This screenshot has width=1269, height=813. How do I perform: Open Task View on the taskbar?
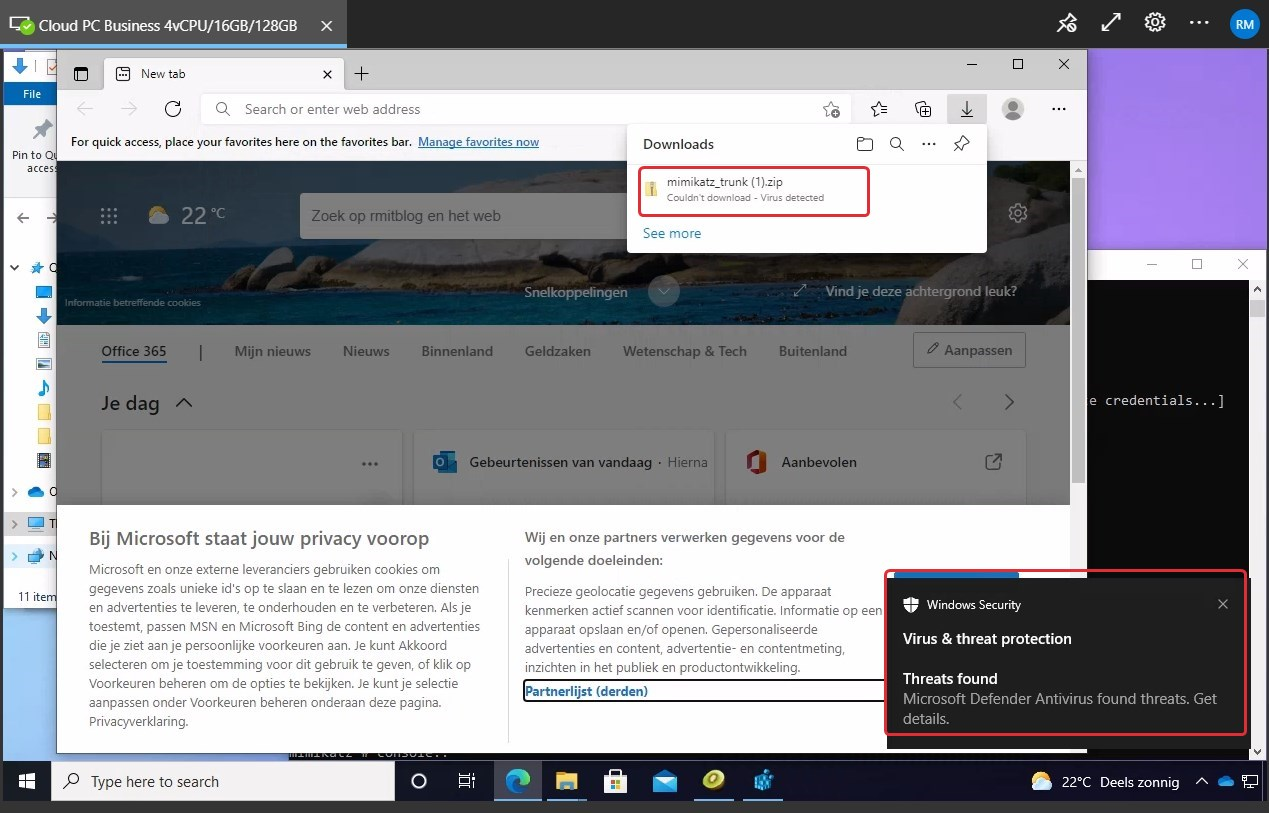[x=466, y=781]
